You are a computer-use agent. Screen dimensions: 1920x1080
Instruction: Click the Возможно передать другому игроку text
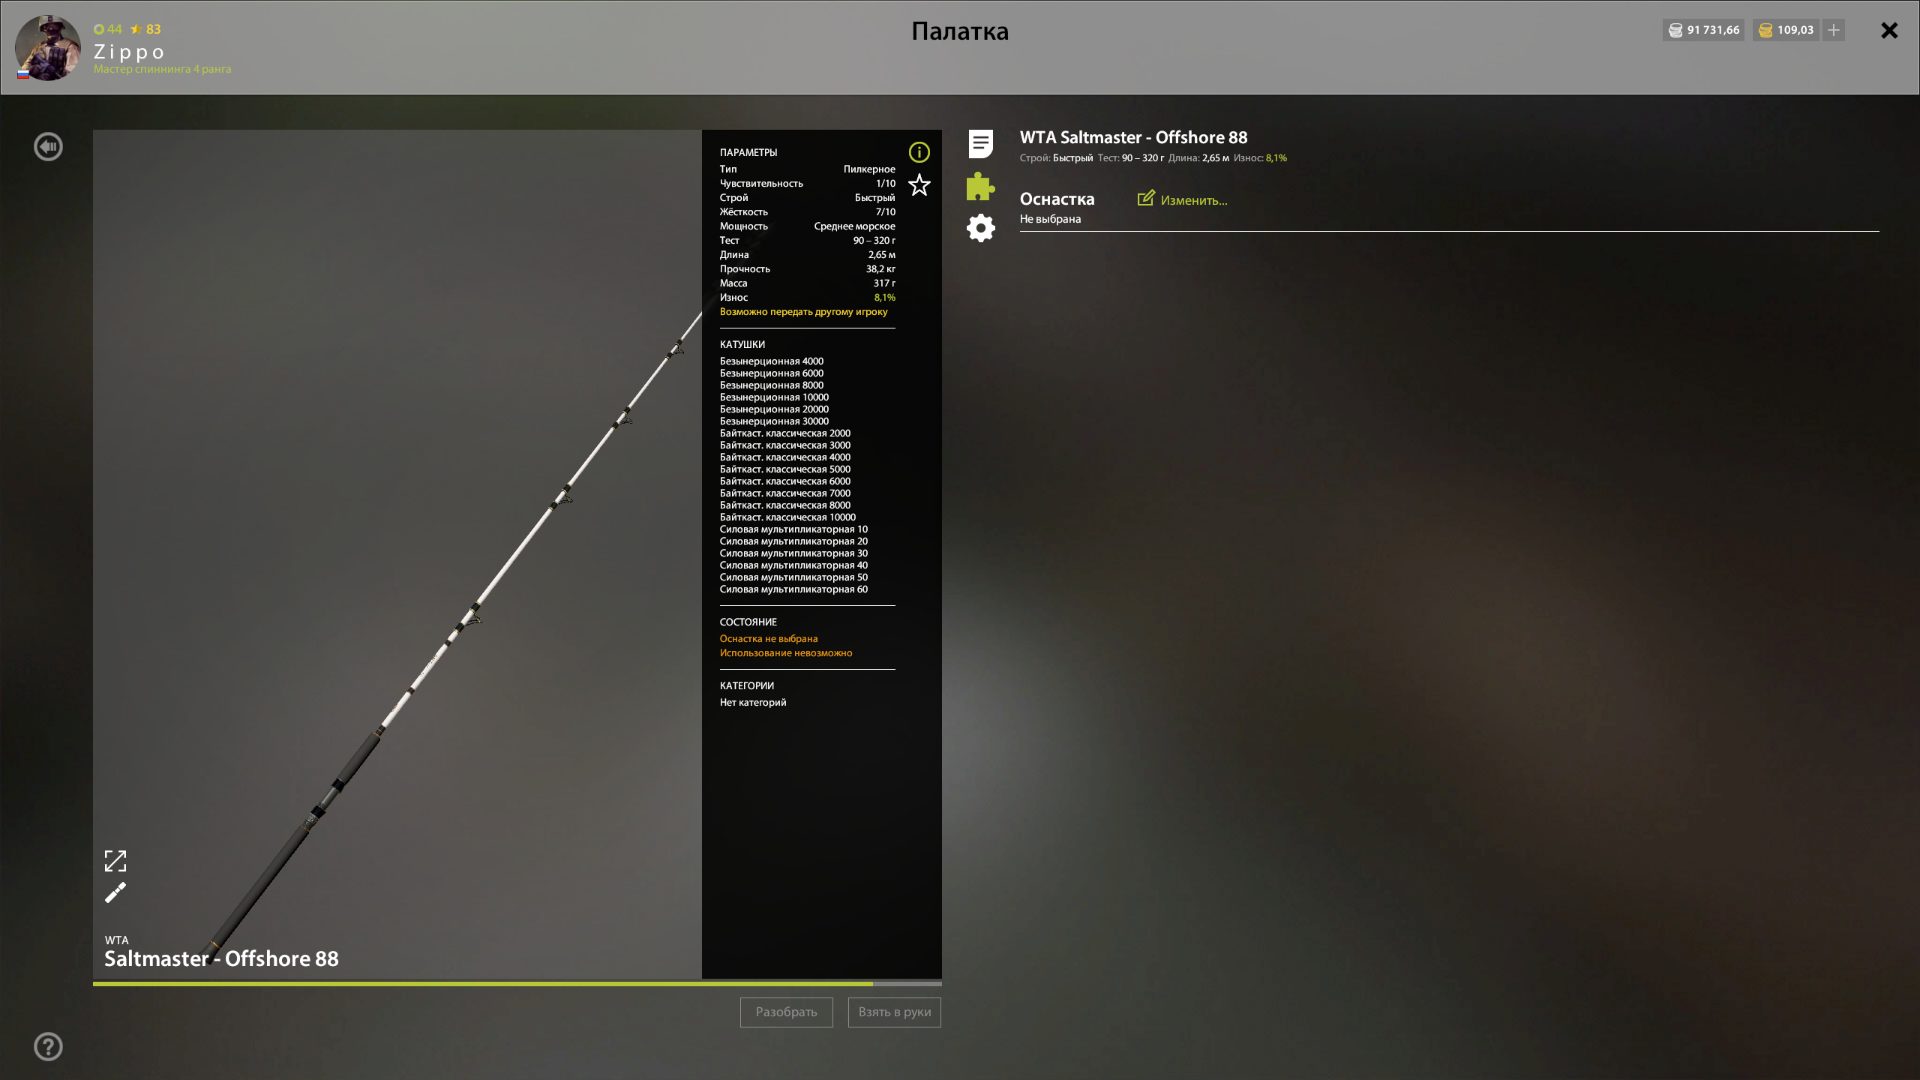click(x=803, y=312)
